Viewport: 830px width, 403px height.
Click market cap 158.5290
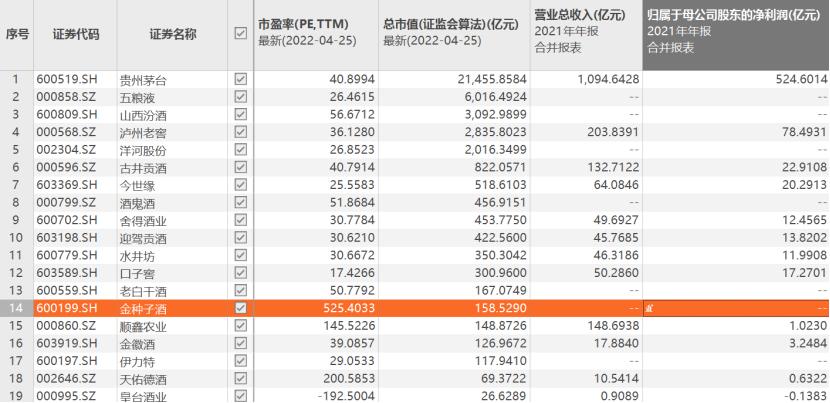tap(502, 308)
